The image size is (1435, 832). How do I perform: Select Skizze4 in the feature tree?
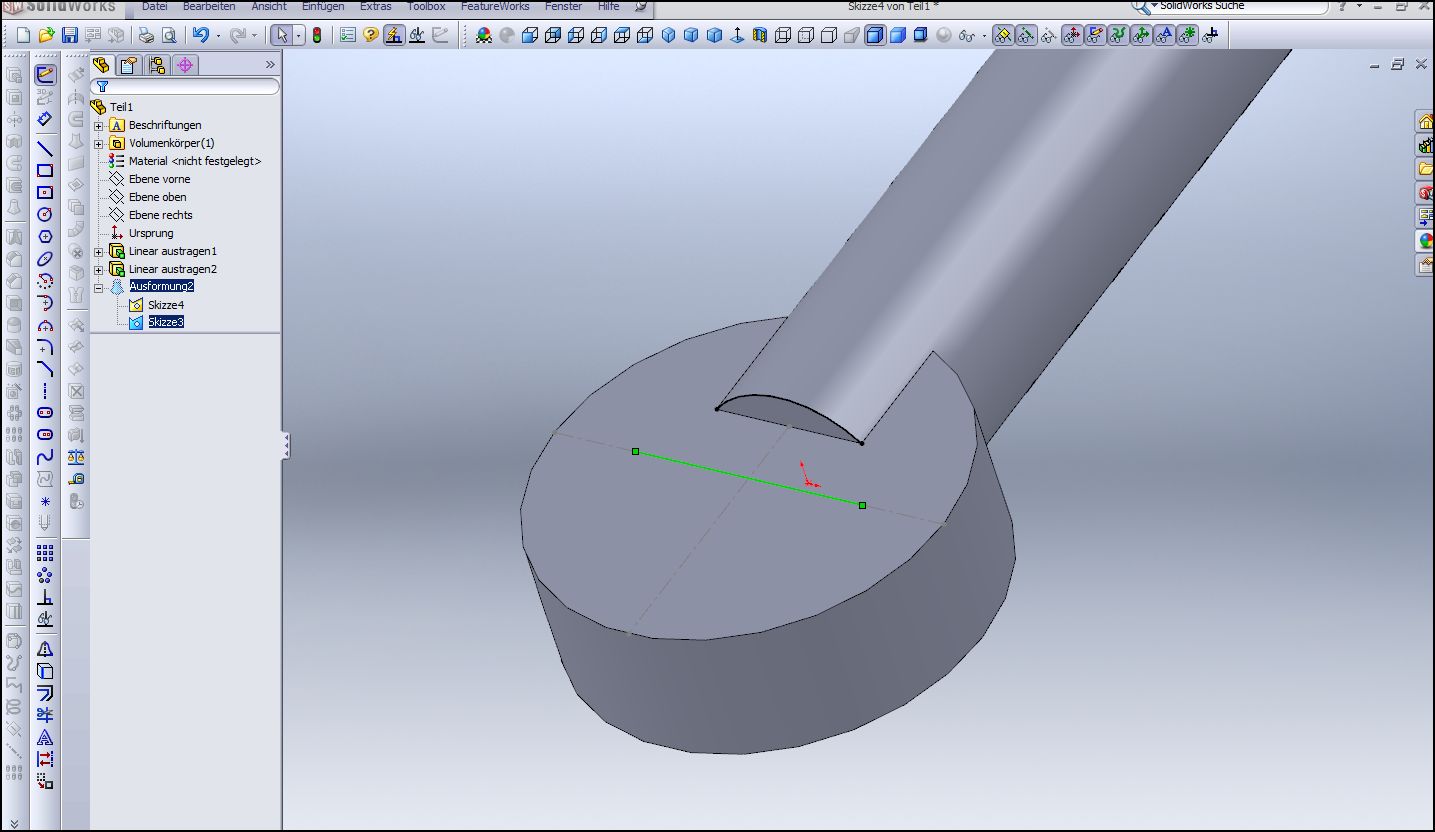165,305
